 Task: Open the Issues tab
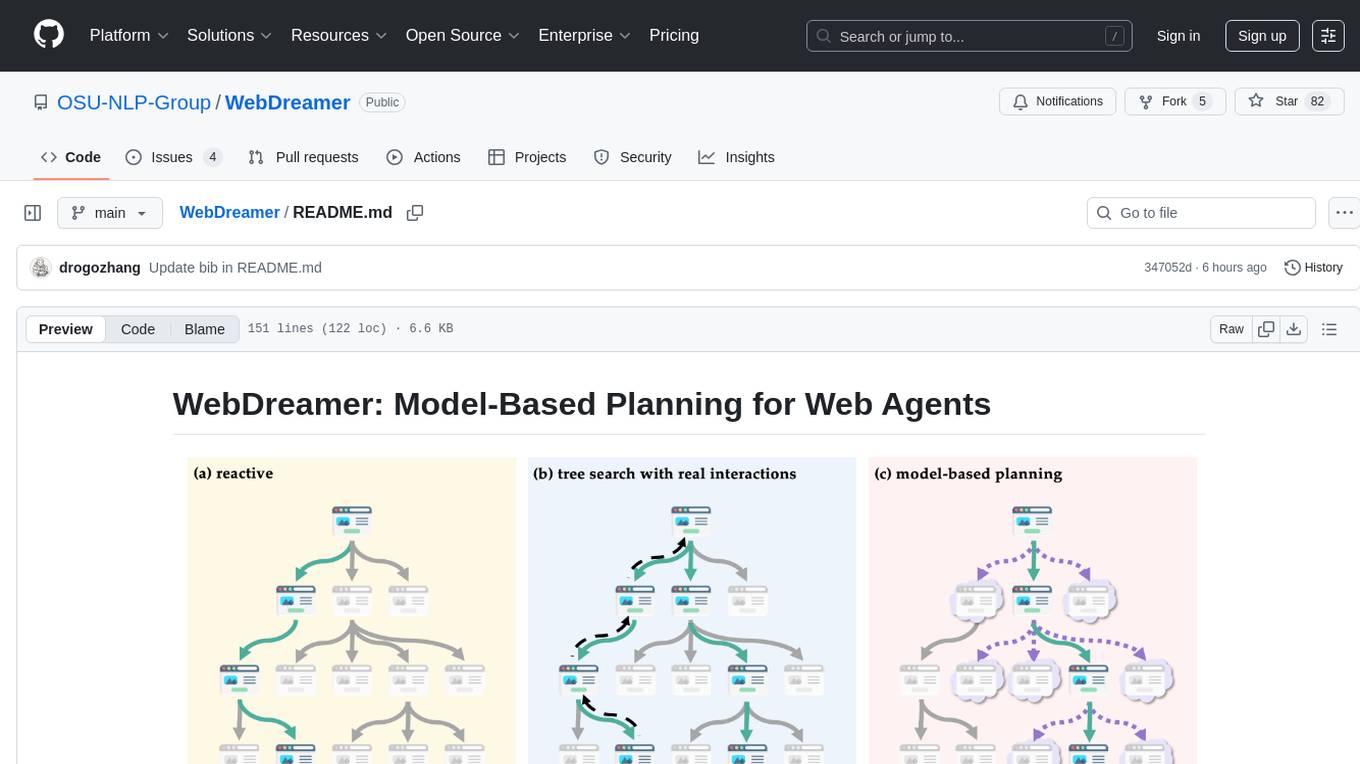point(172,157)
